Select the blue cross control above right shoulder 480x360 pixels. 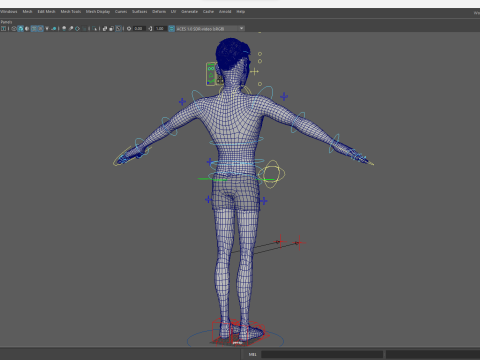click(x=284, y=97)
